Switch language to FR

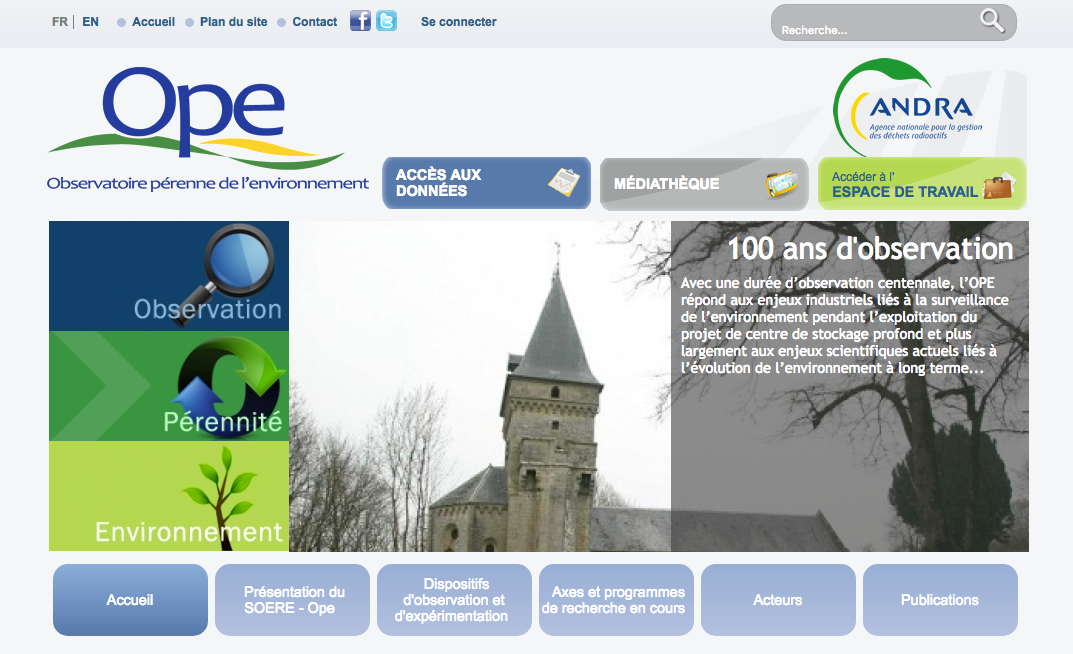point(60,22)
